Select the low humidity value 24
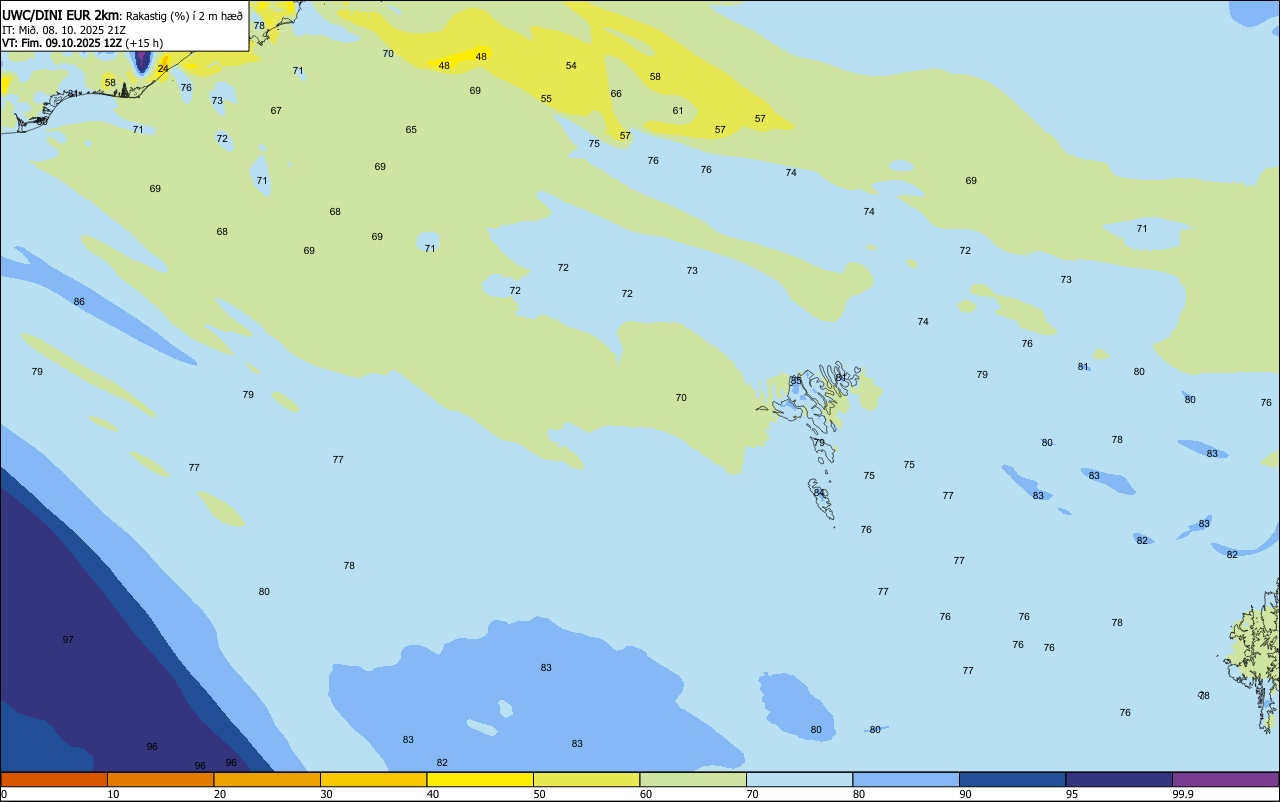The width and height of the screenshot is (1280, 802). coord(163,68)
